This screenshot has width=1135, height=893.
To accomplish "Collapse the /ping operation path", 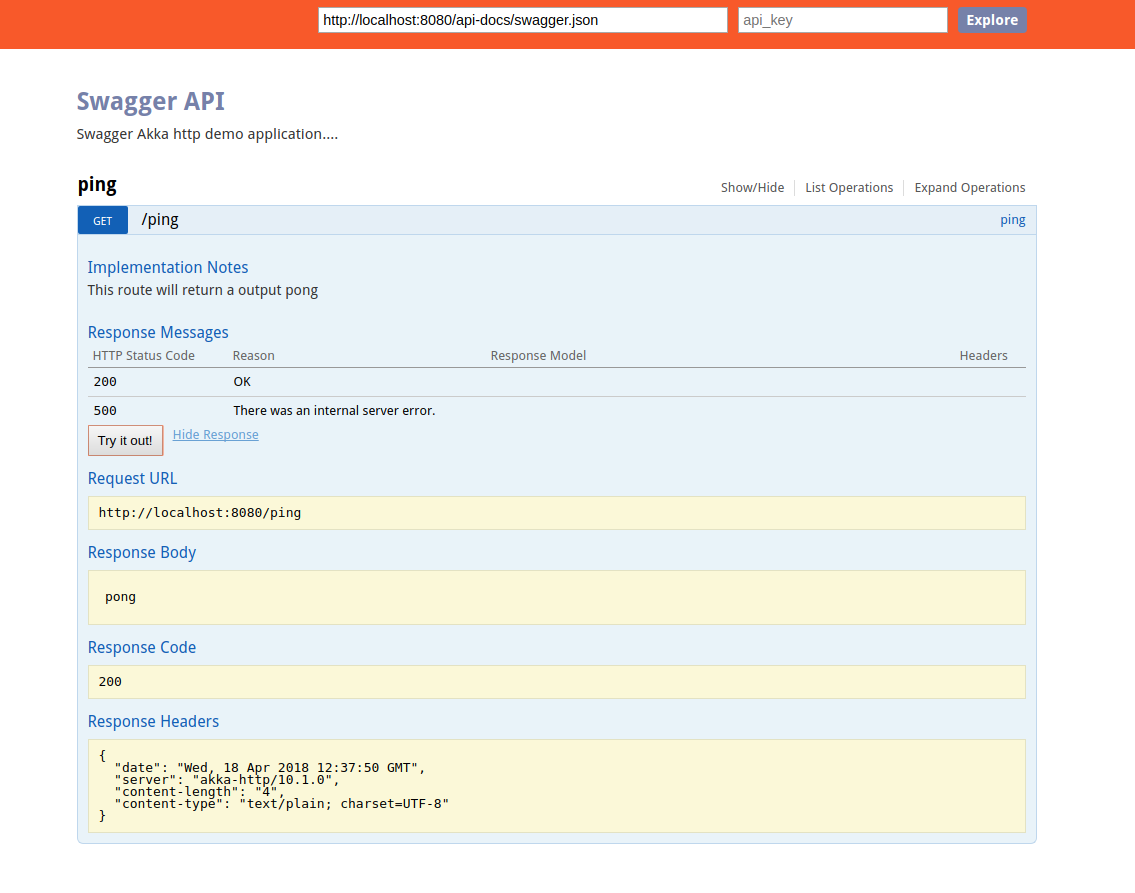I will [x=160, y=220].
